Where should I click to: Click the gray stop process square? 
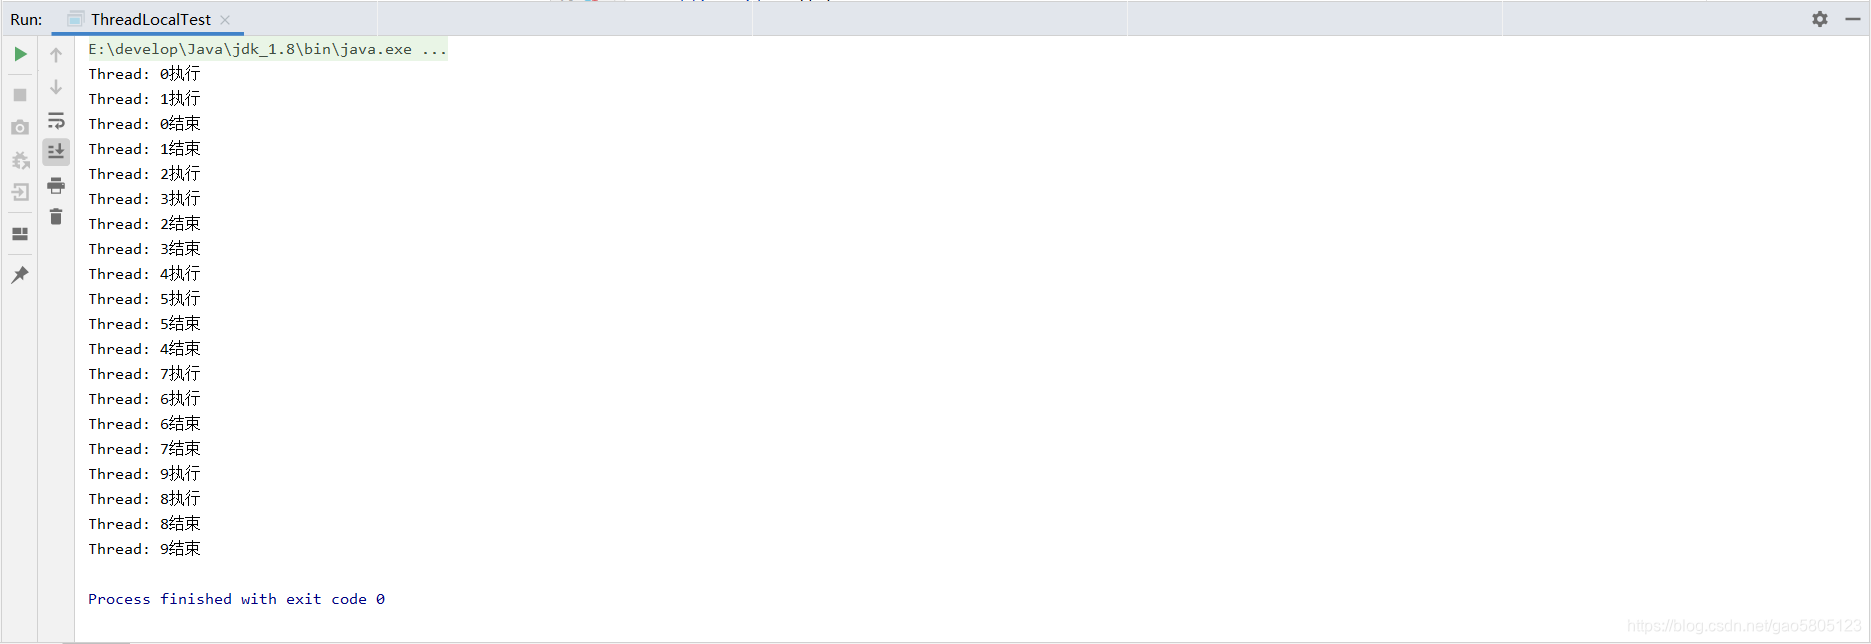(20, 95)
